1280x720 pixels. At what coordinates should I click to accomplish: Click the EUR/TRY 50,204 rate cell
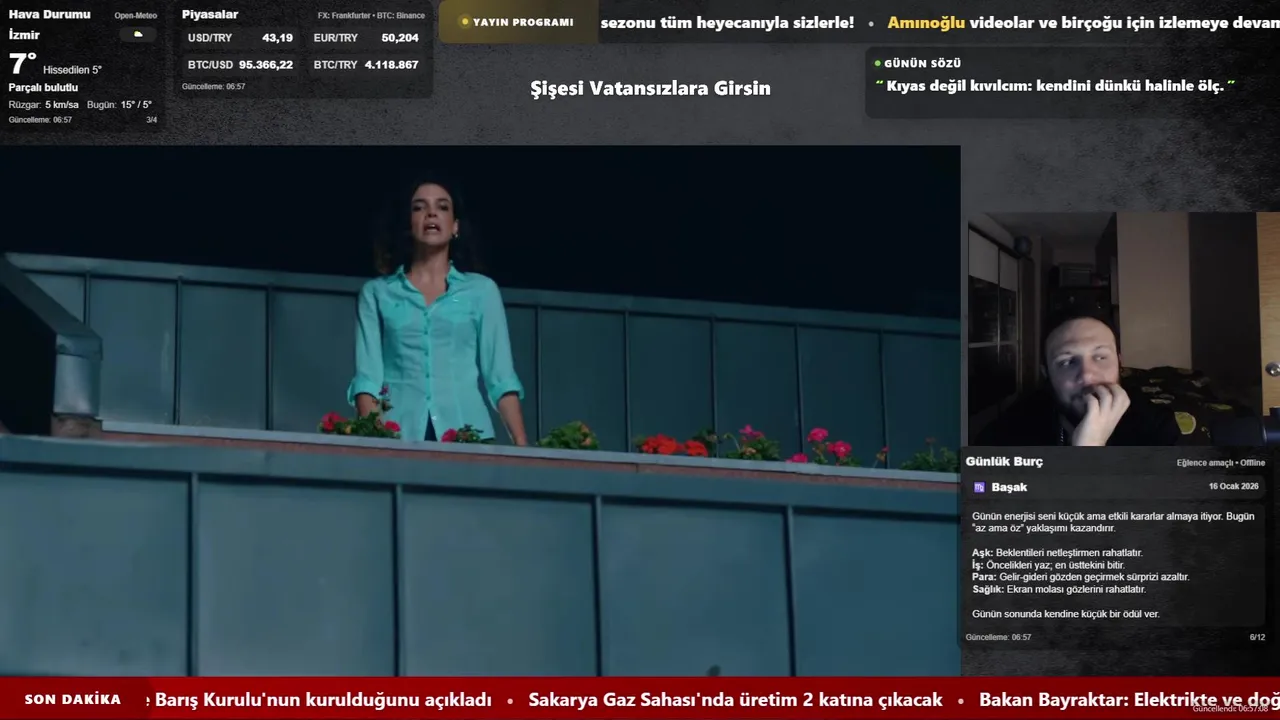click(x=366, y=38)
